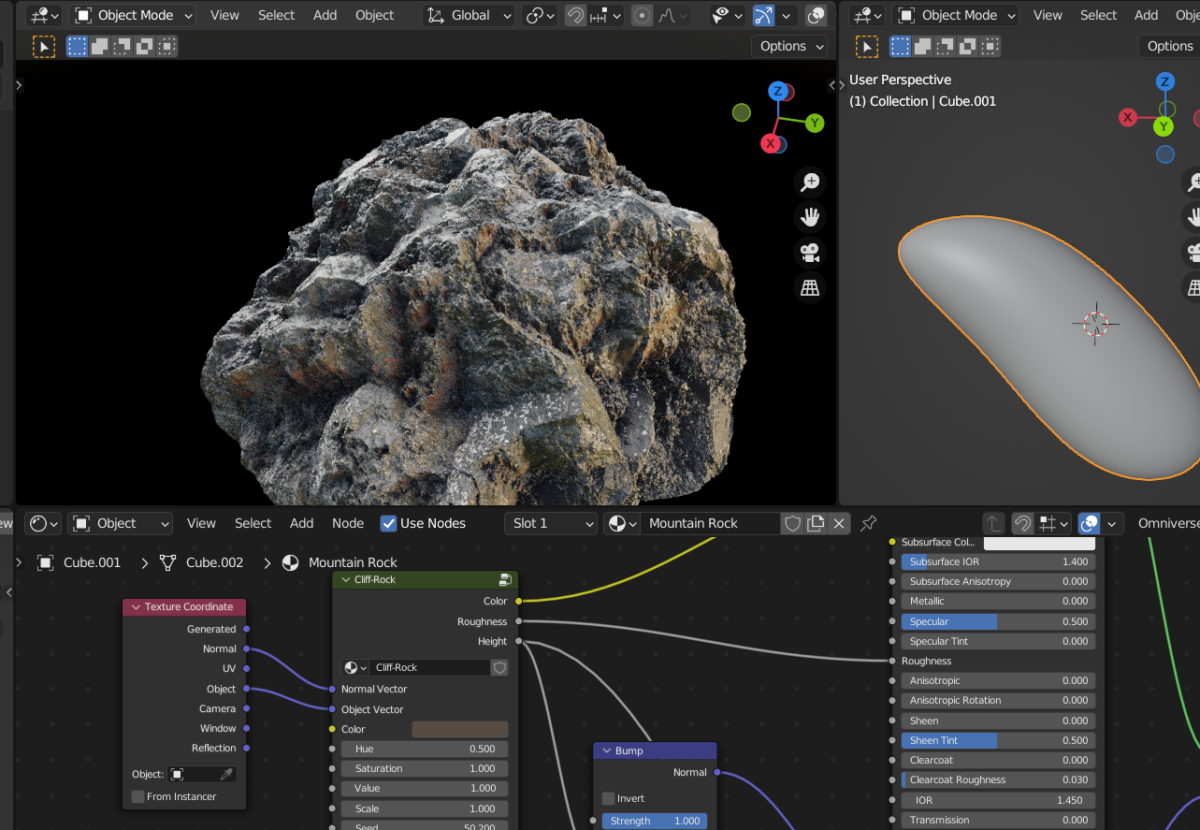Toggle camera view icon in rock viewport
The height and width of the screenshot is (830, 1200).
(810, 252)
